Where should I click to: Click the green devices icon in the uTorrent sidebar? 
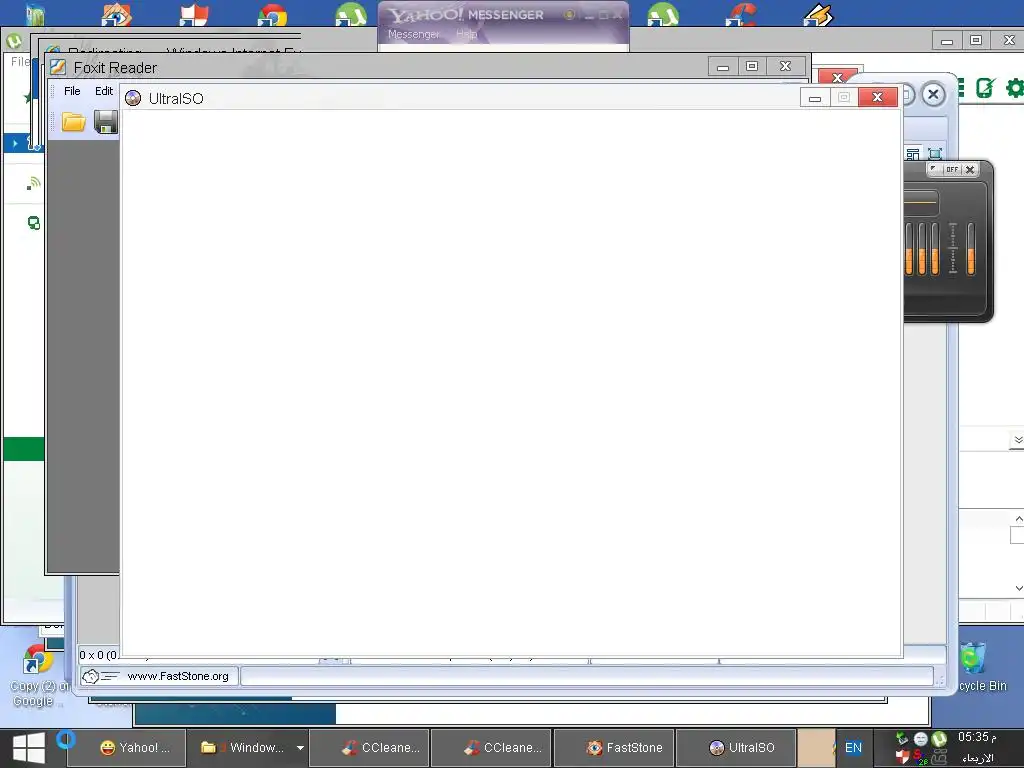[x=33, y=223]
